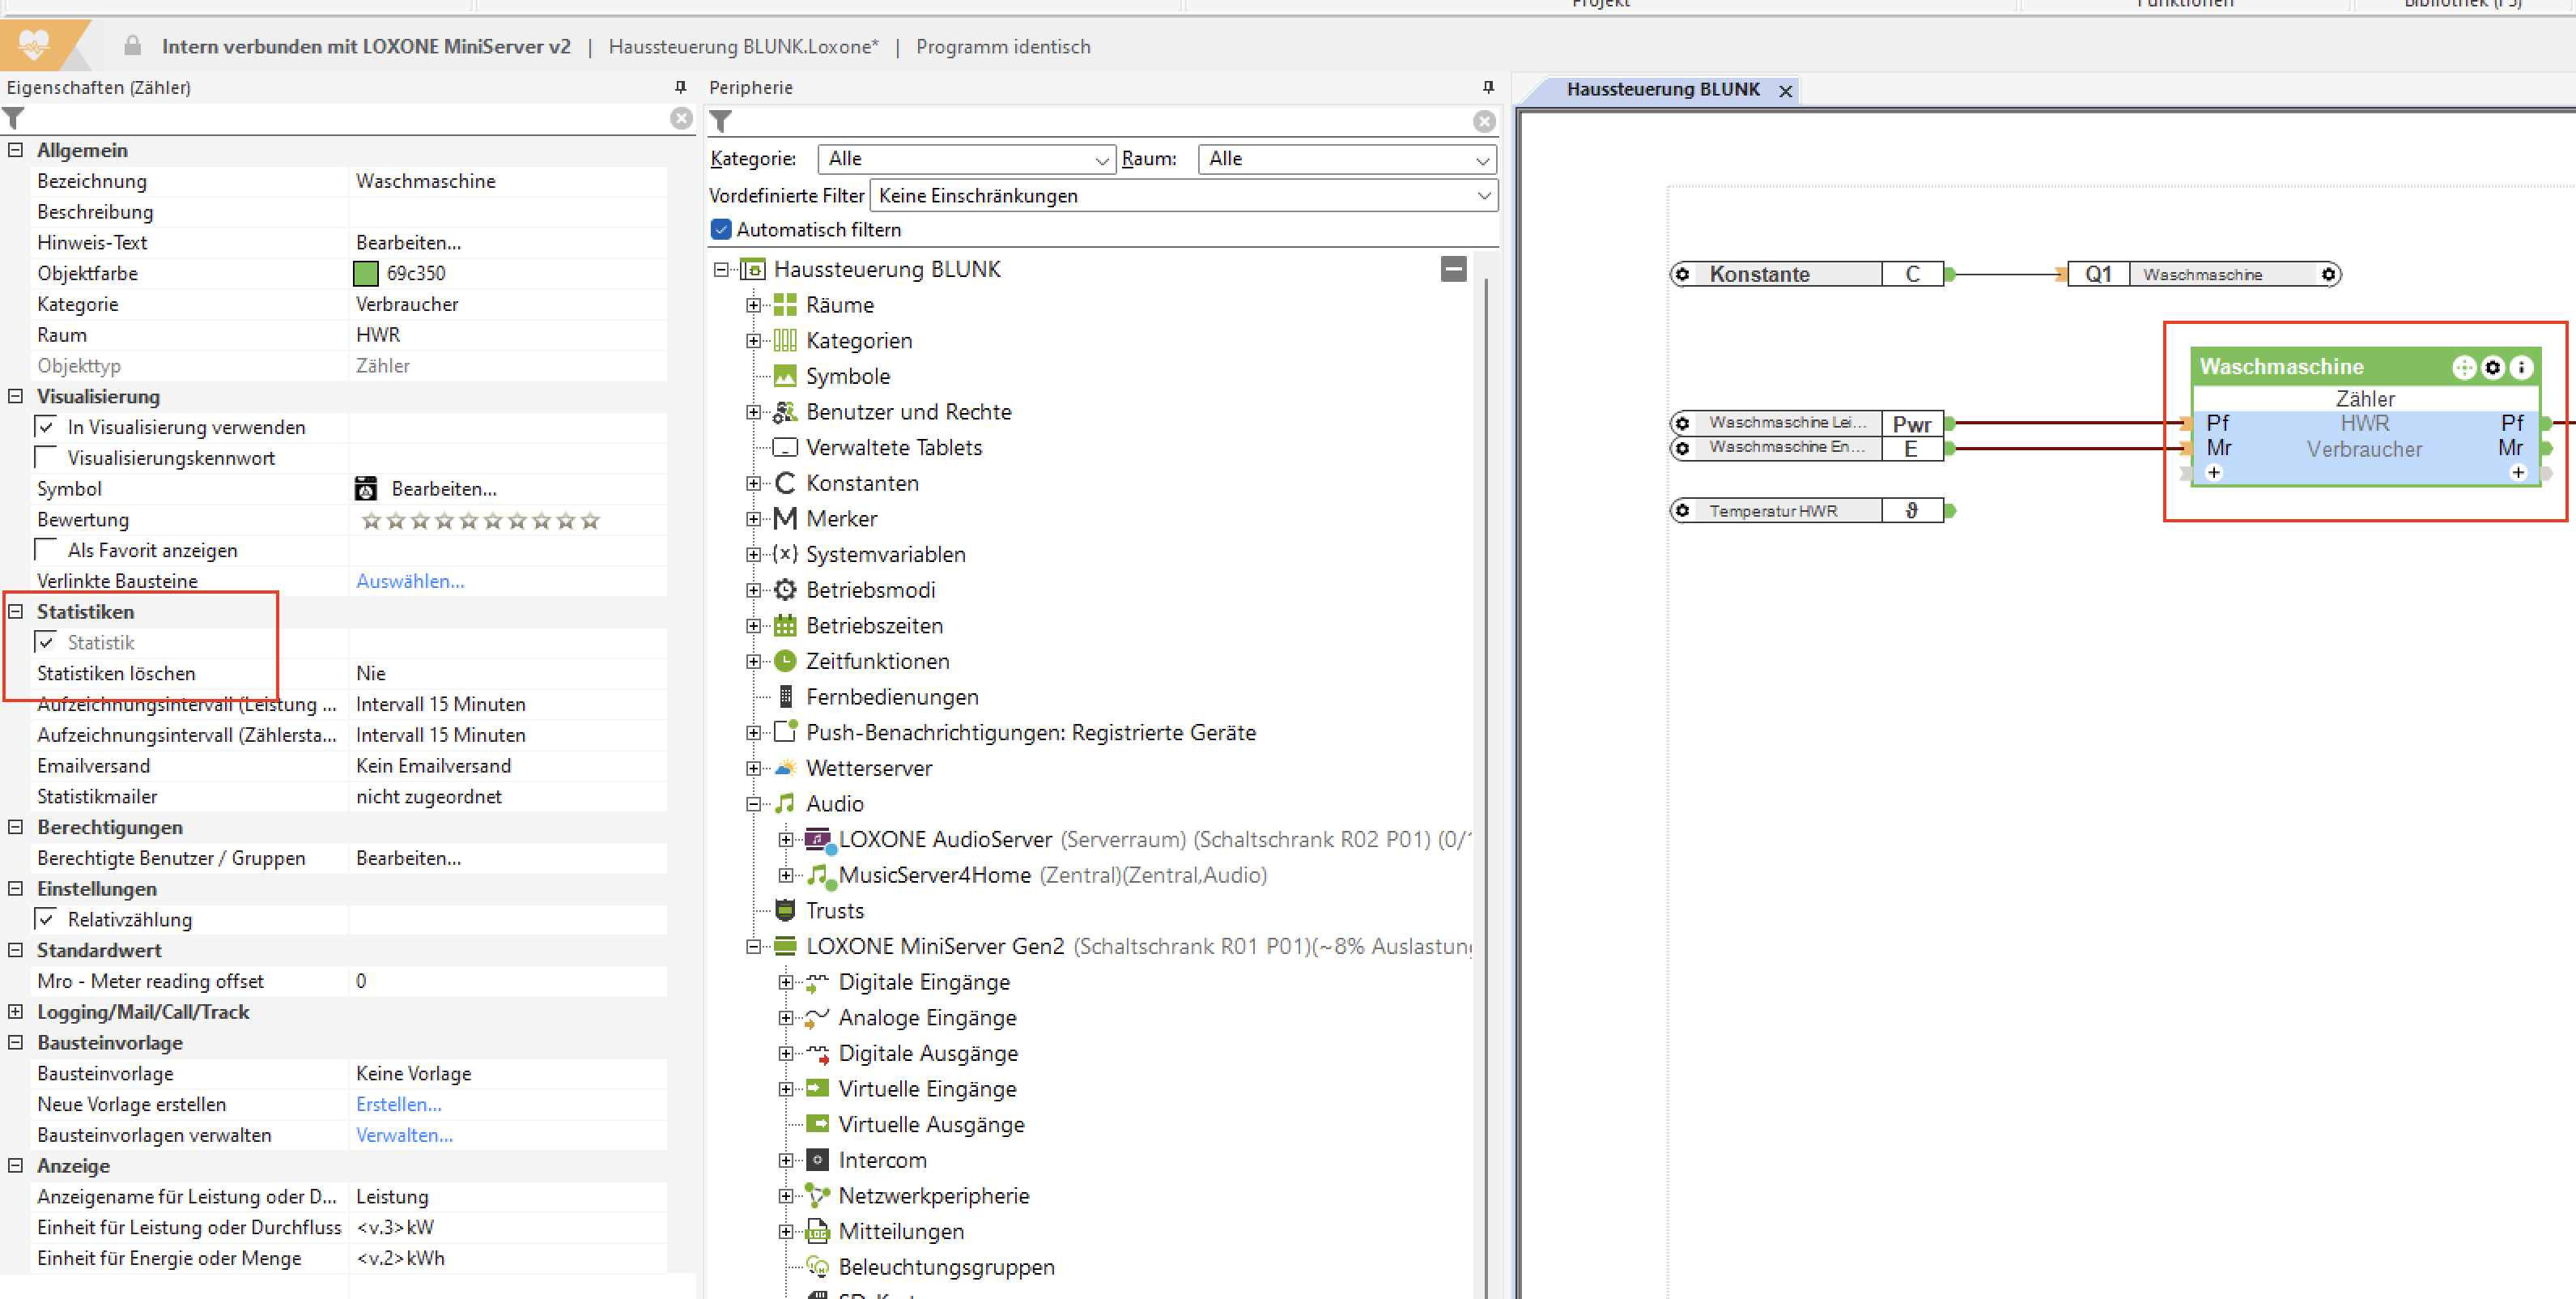This screenshot has height=1299, width=2576.
Task: Click Erstellen link for new template
Action: pyautogui.click(x=398, y=1104)
